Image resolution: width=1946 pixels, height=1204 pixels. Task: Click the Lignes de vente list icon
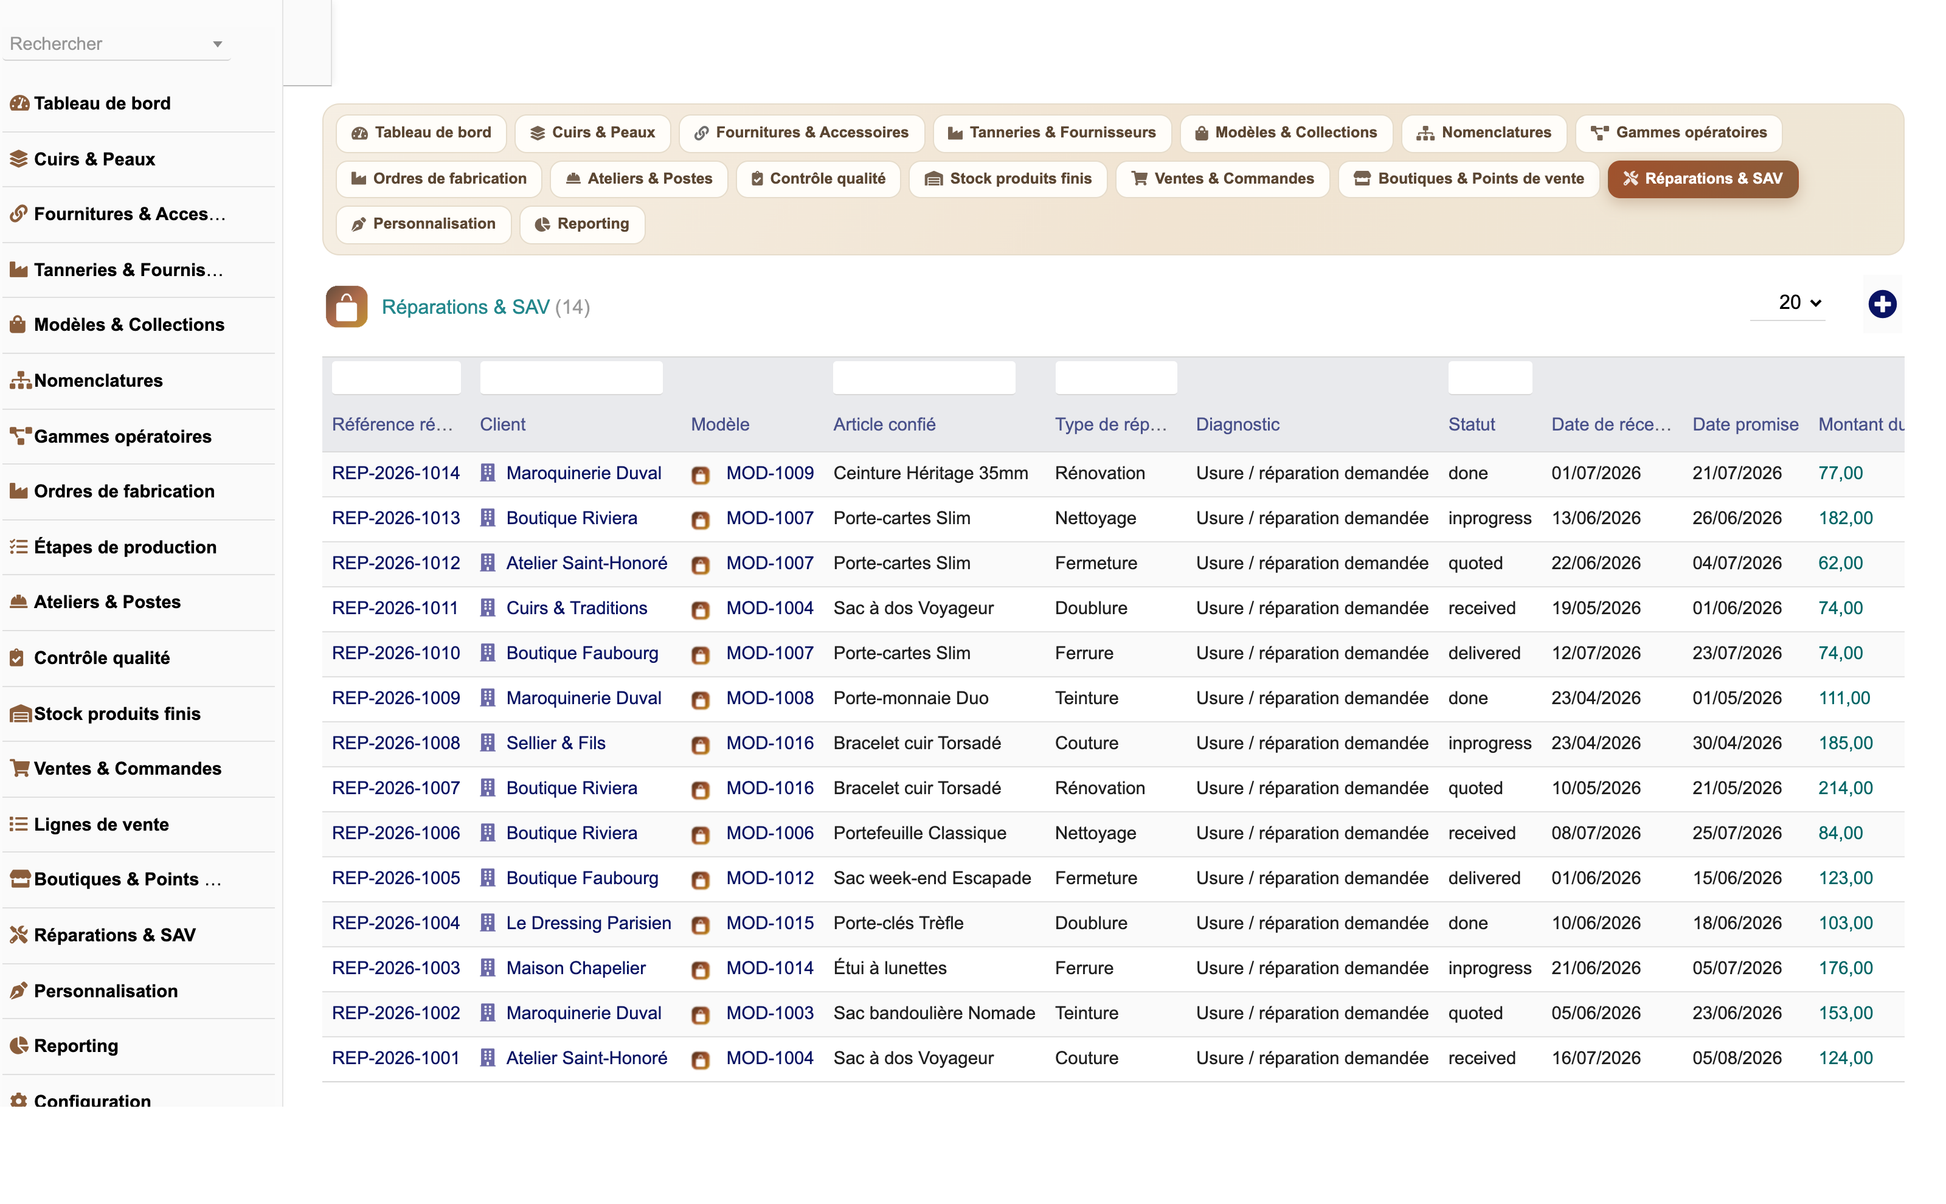pos(19,825)
